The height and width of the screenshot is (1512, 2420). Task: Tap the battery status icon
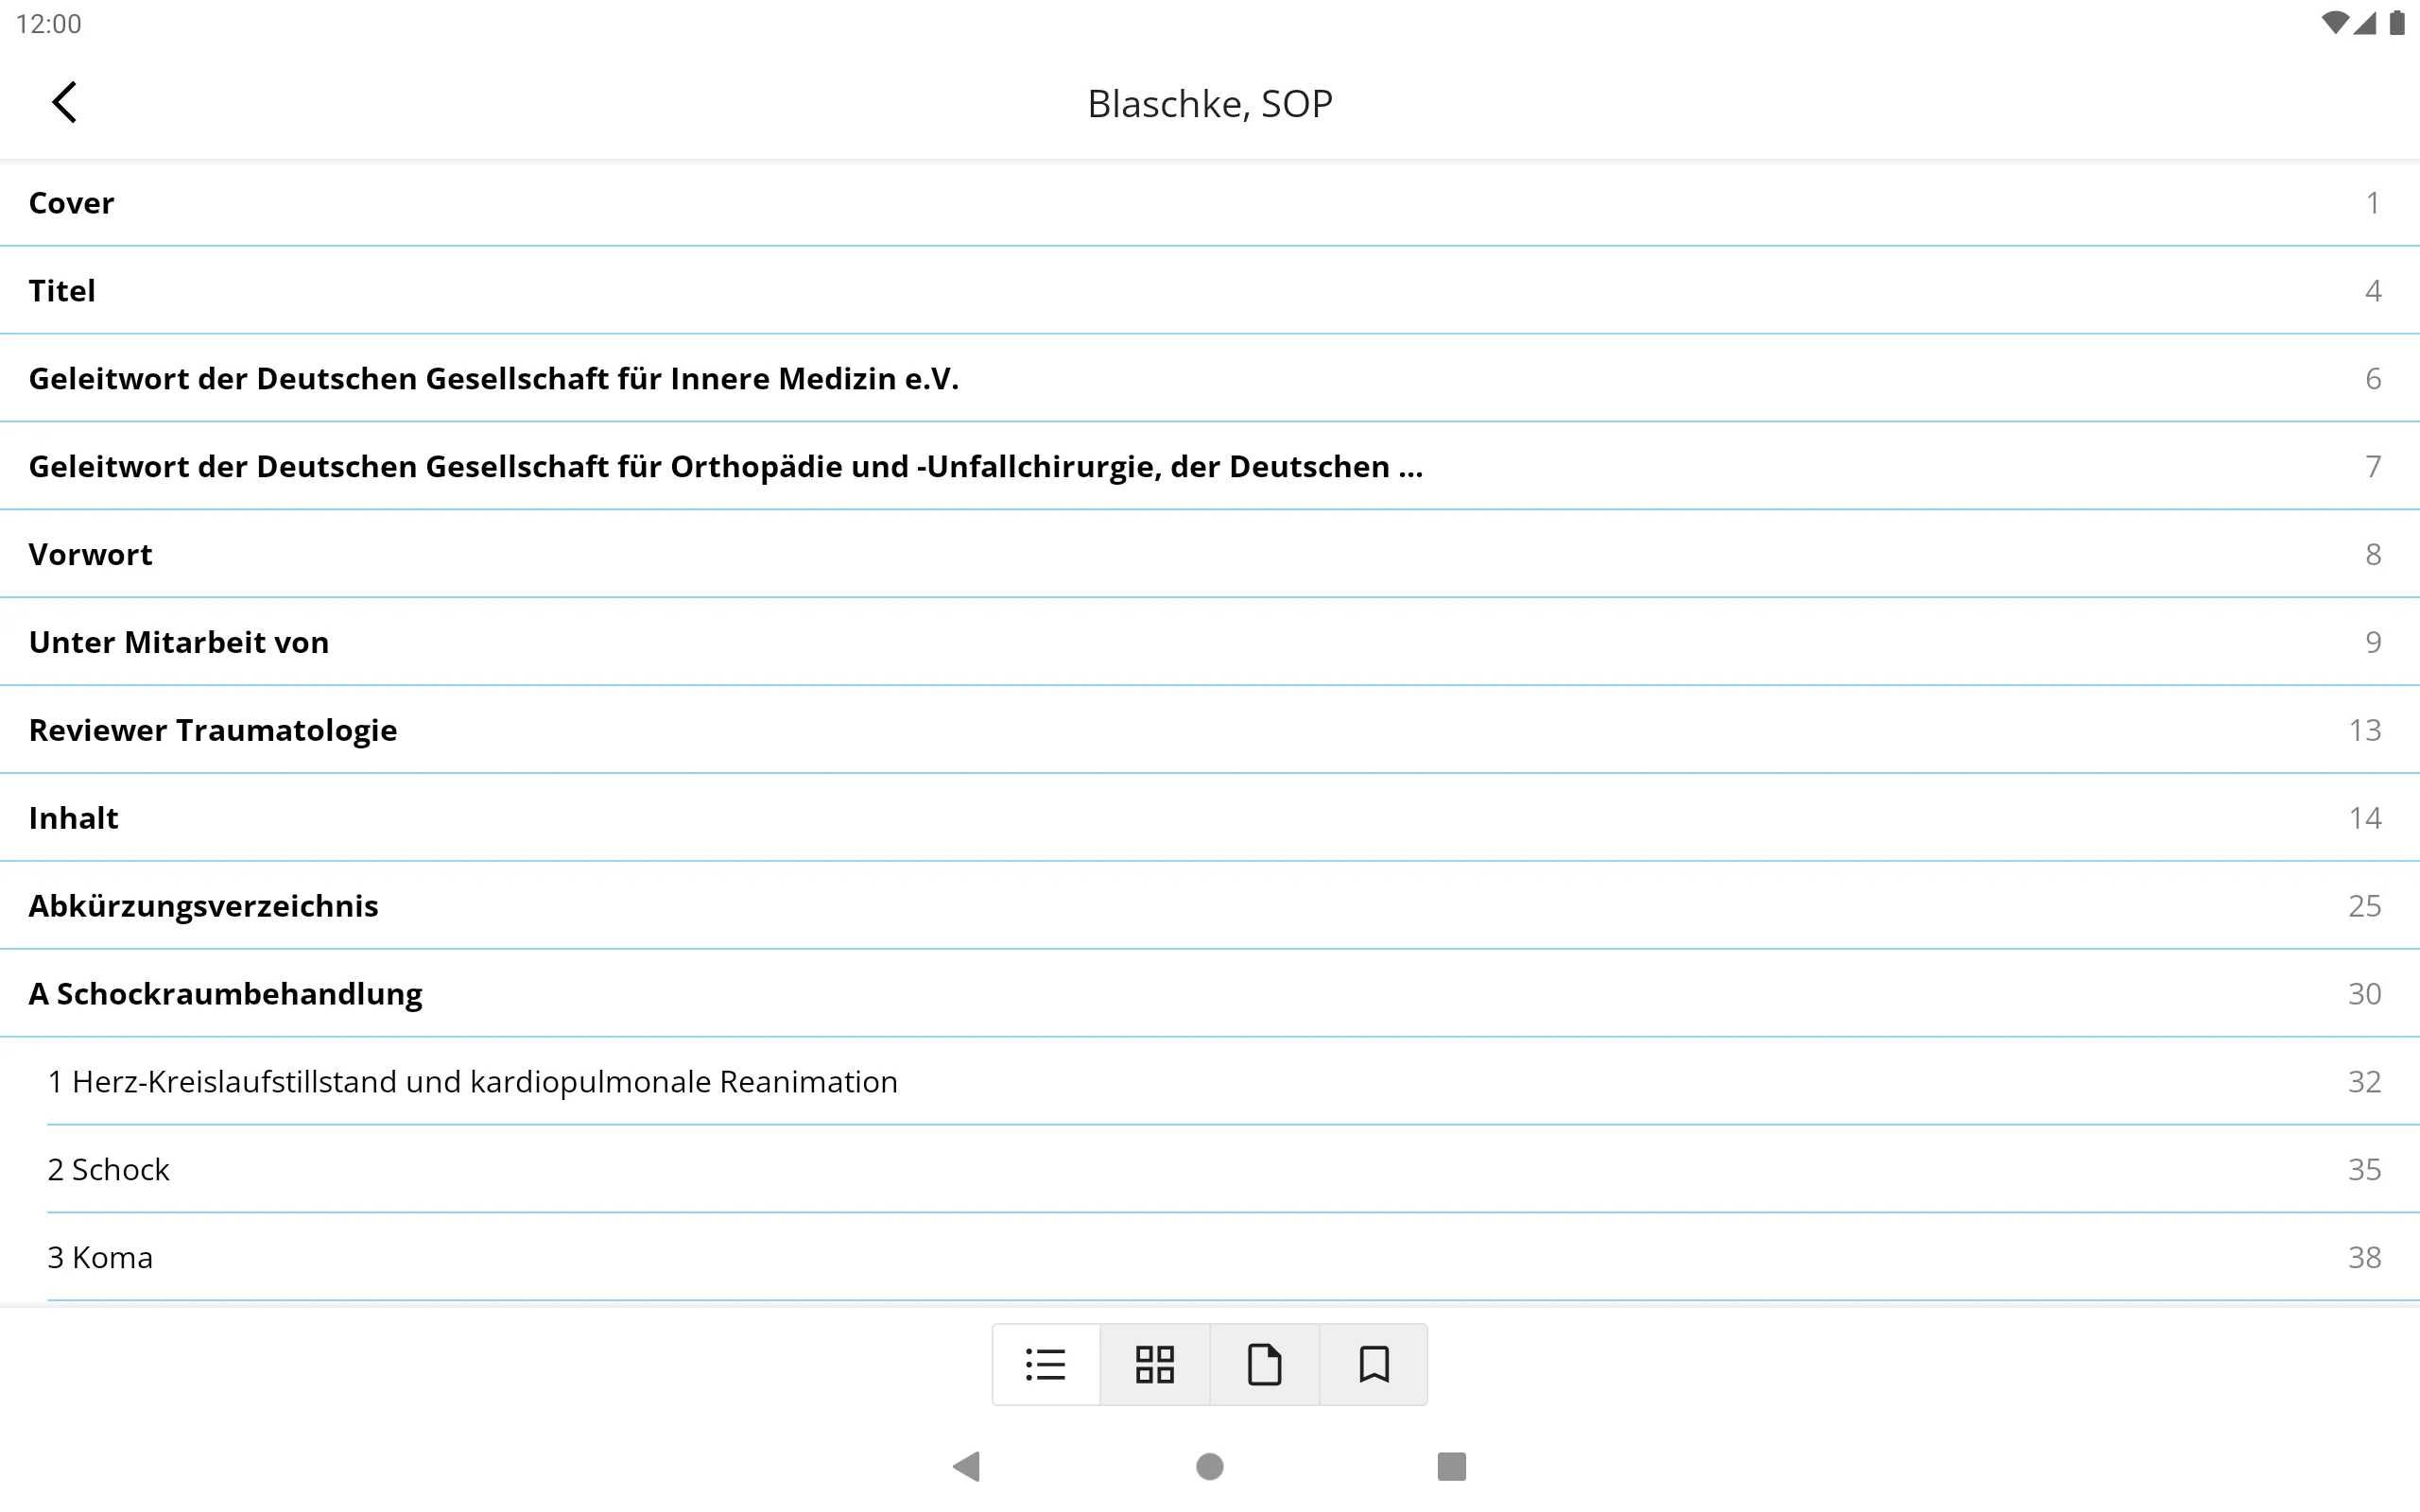coord(2397,23)
